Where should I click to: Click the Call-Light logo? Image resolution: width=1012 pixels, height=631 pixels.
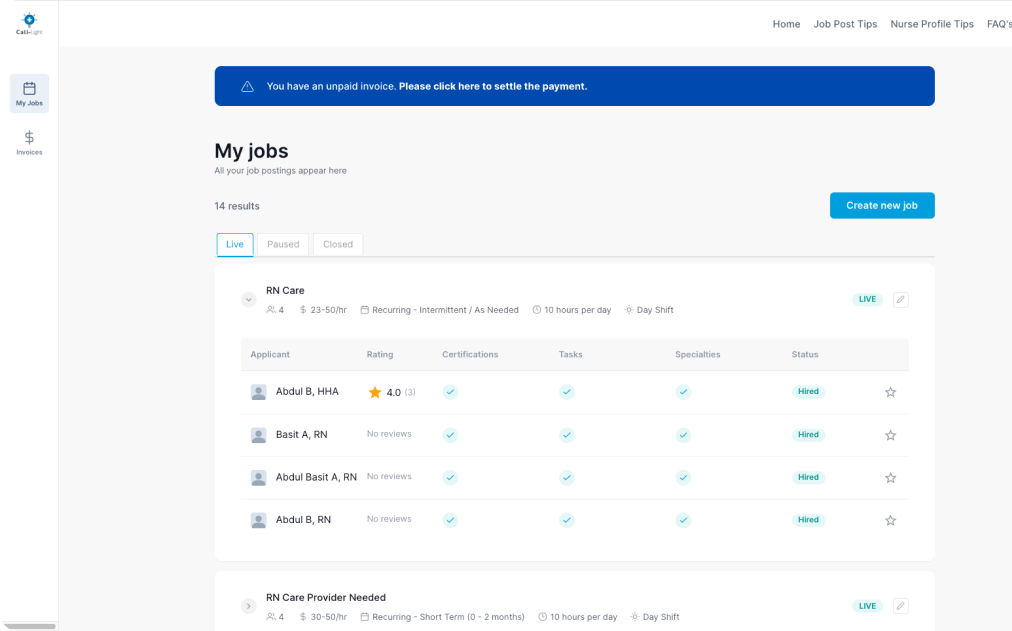29,24
